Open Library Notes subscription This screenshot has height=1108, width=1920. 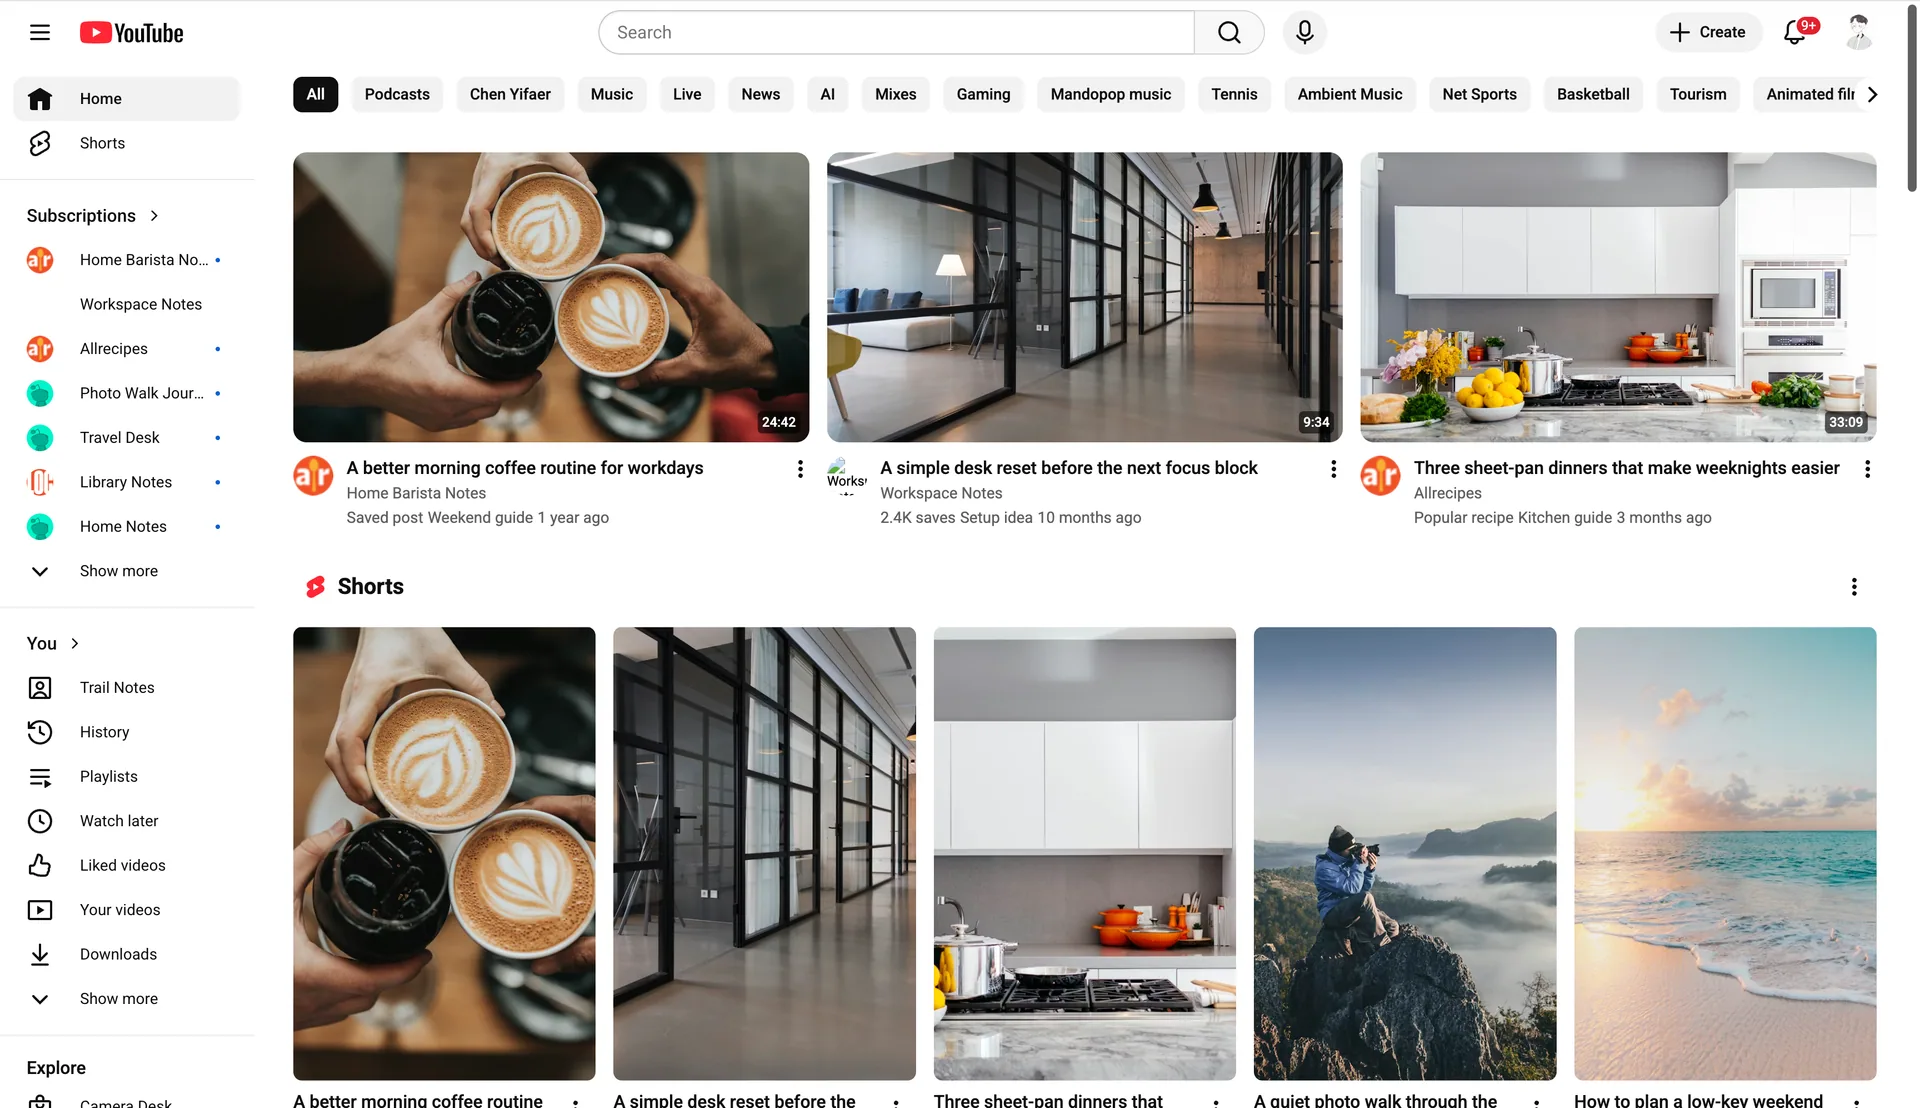tap(127, 482)
